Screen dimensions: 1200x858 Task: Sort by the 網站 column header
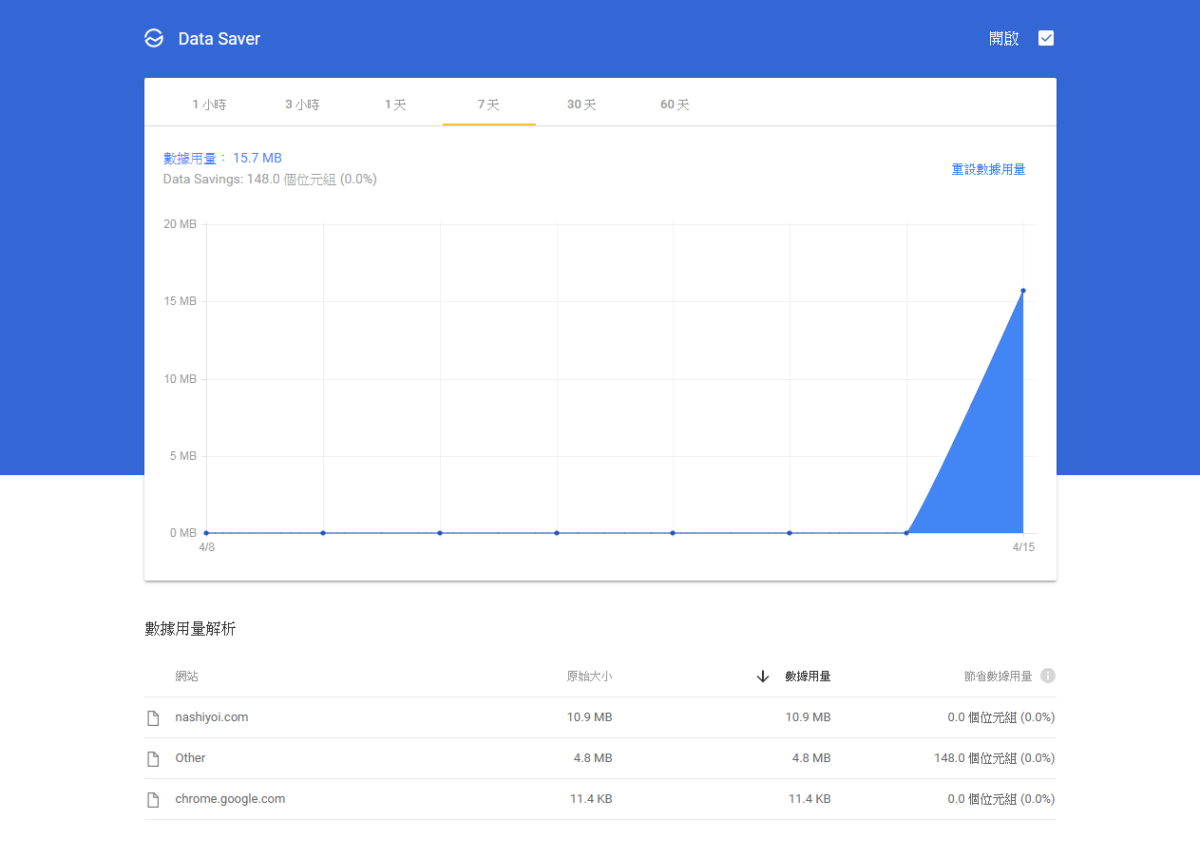click(x=187, y=676)
